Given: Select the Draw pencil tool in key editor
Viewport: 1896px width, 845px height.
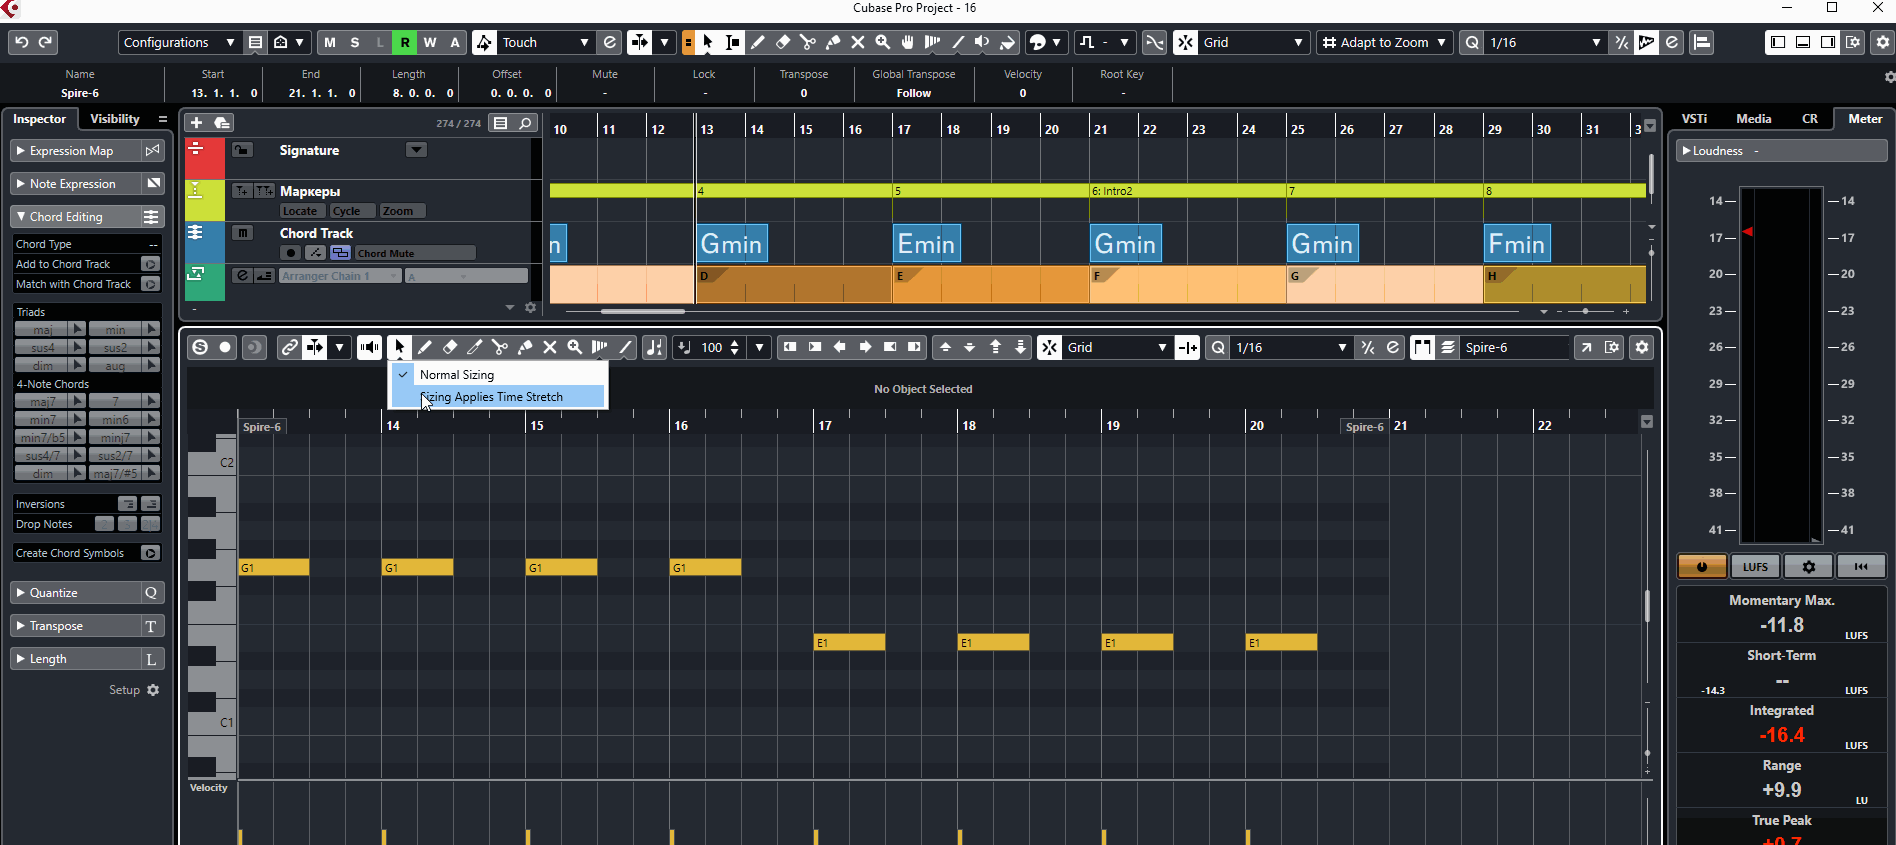Looking at the screenshot, I should pos(425,347).
